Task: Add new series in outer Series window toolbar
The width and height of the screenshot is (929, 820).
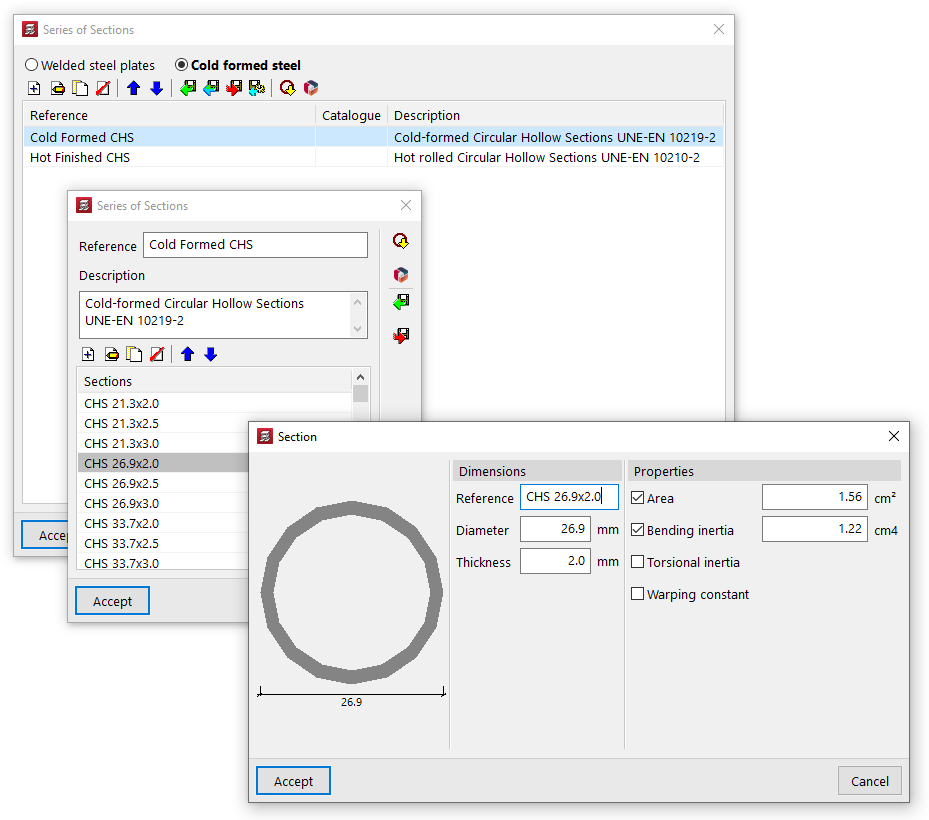Action: 34,88
